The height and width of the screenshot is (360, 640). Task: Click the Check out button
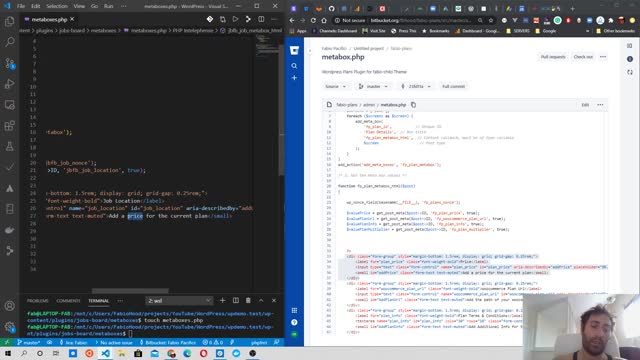pyautogui.click(x=583, y=57)
